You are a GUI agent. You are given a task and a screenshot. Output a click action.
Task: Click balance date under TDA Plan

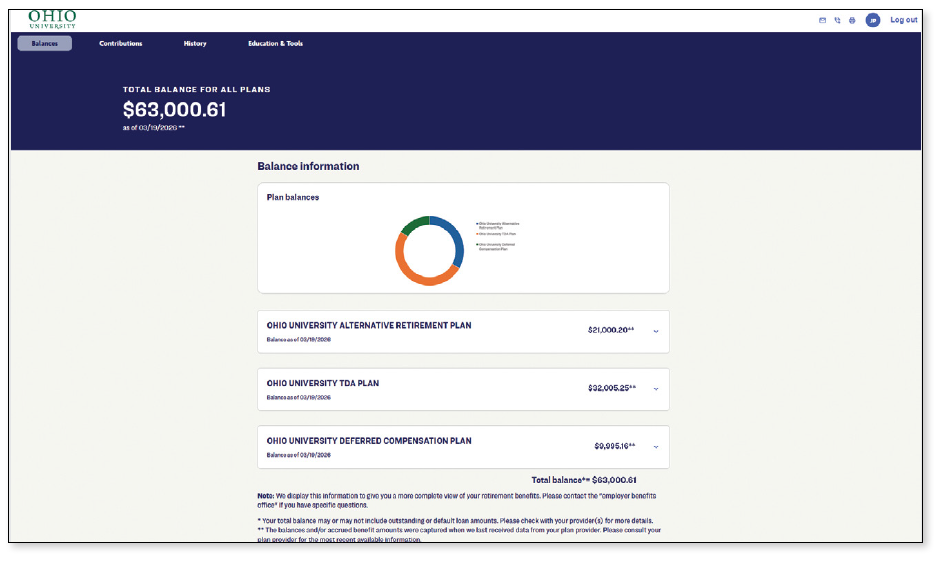[x=299, y=397]
